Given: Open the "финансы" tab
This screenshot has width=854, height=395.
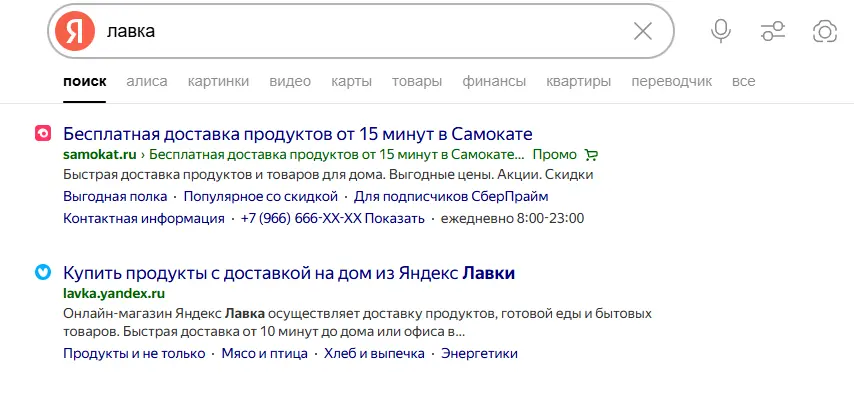Looking at the screenshot, I should point(494,82).
